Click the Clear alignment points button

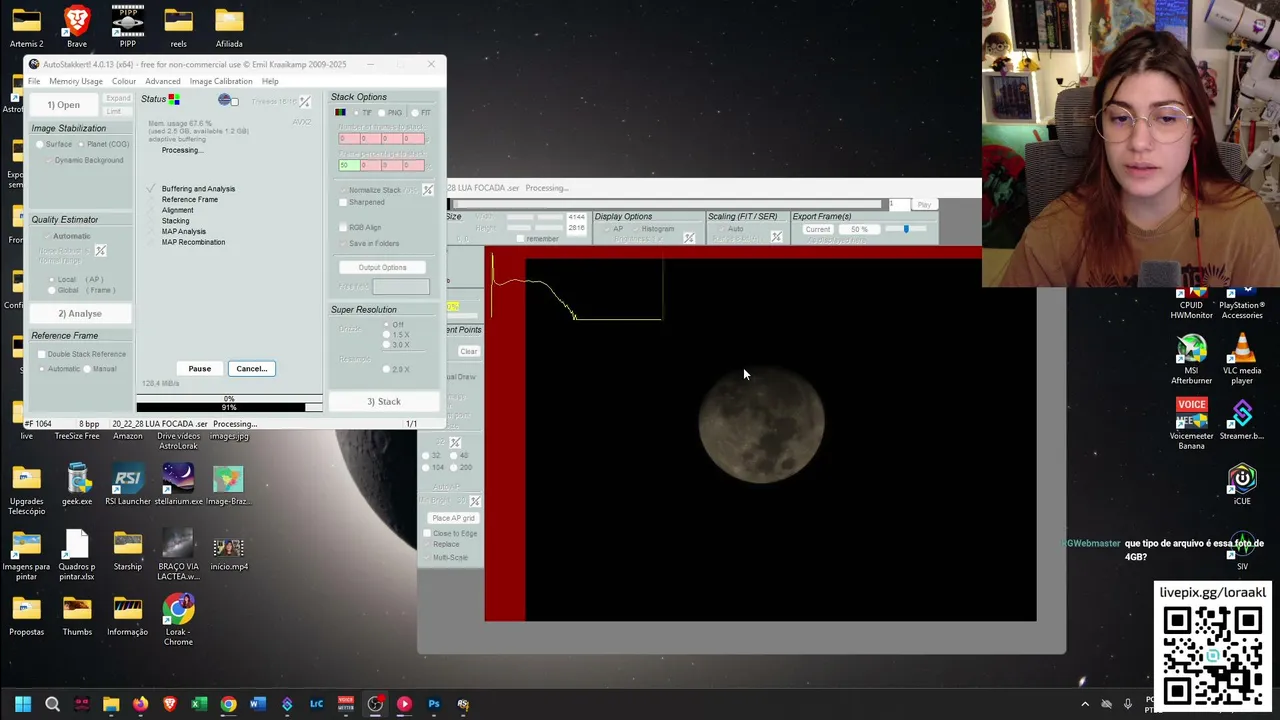469,351
